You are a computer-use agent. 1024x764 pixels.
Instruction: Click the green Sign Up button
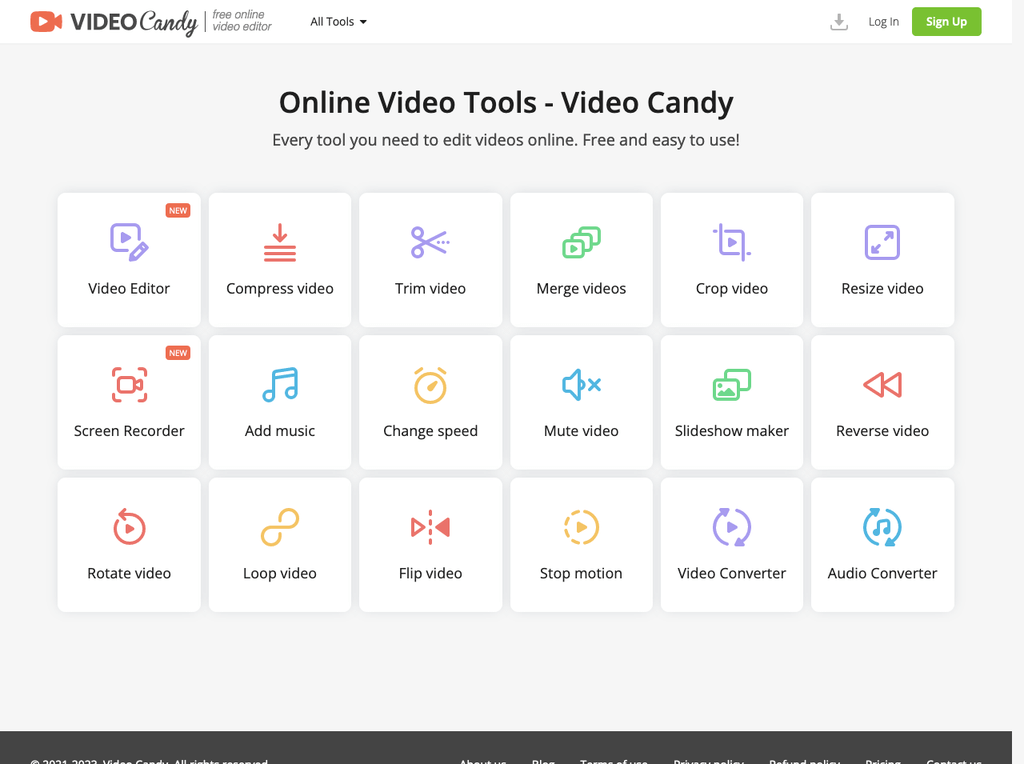[946, 21]
